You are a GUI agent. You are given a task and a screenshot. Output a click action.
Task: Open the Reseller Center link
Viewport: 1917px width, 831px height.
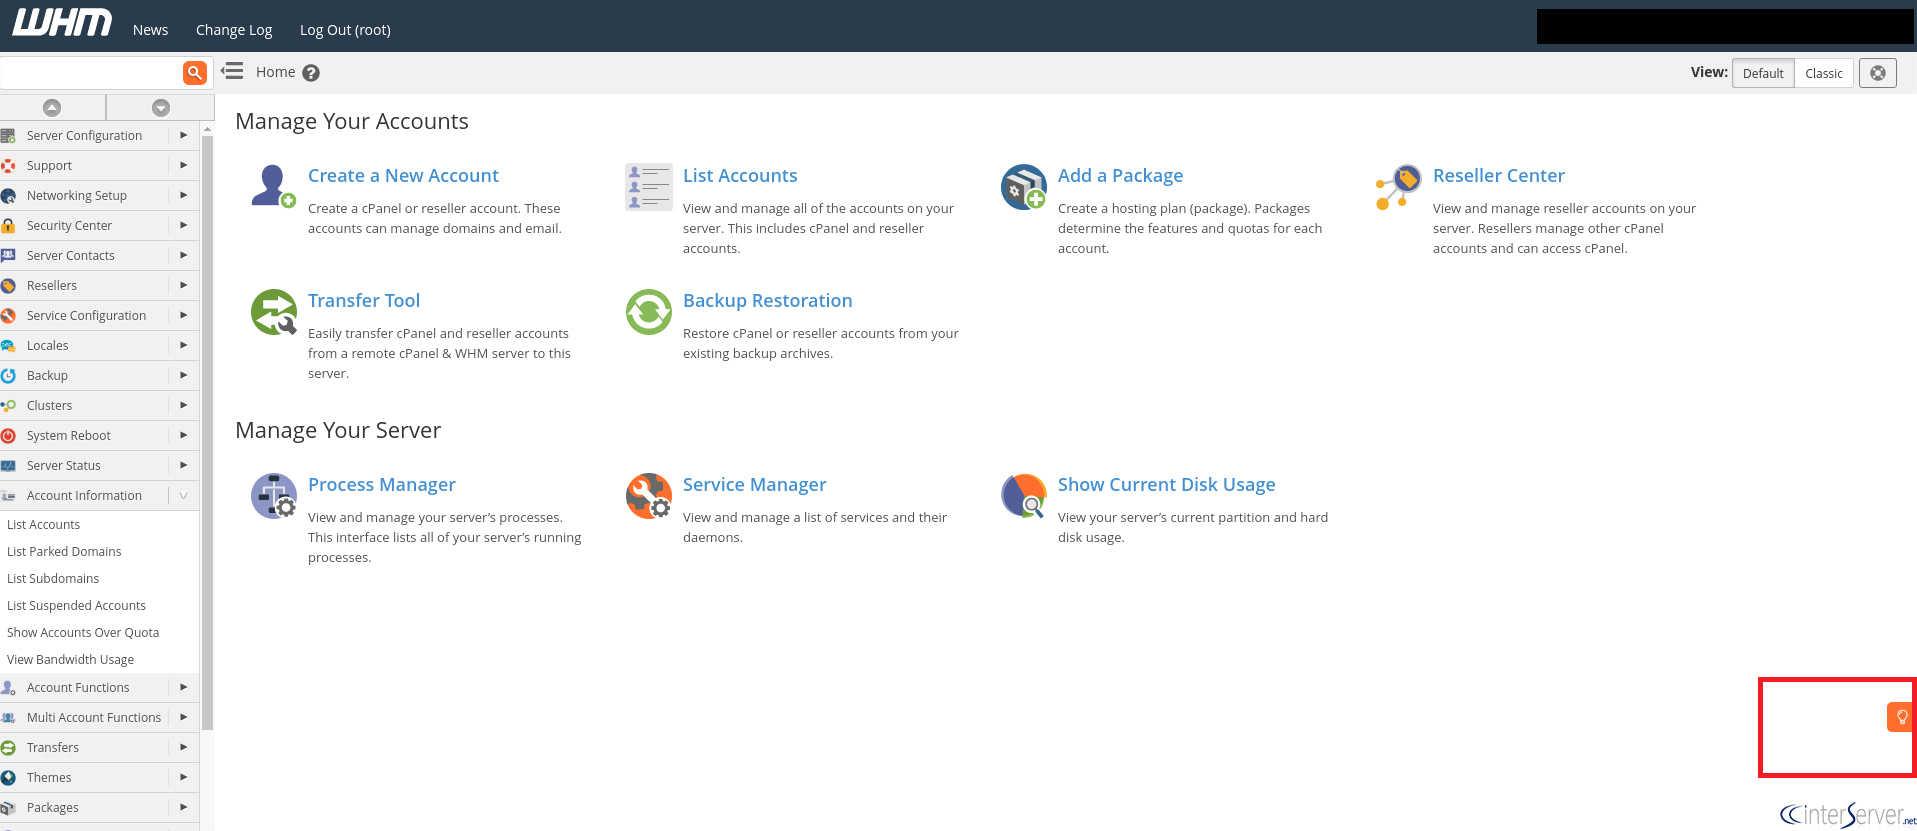coord(1498,176)
